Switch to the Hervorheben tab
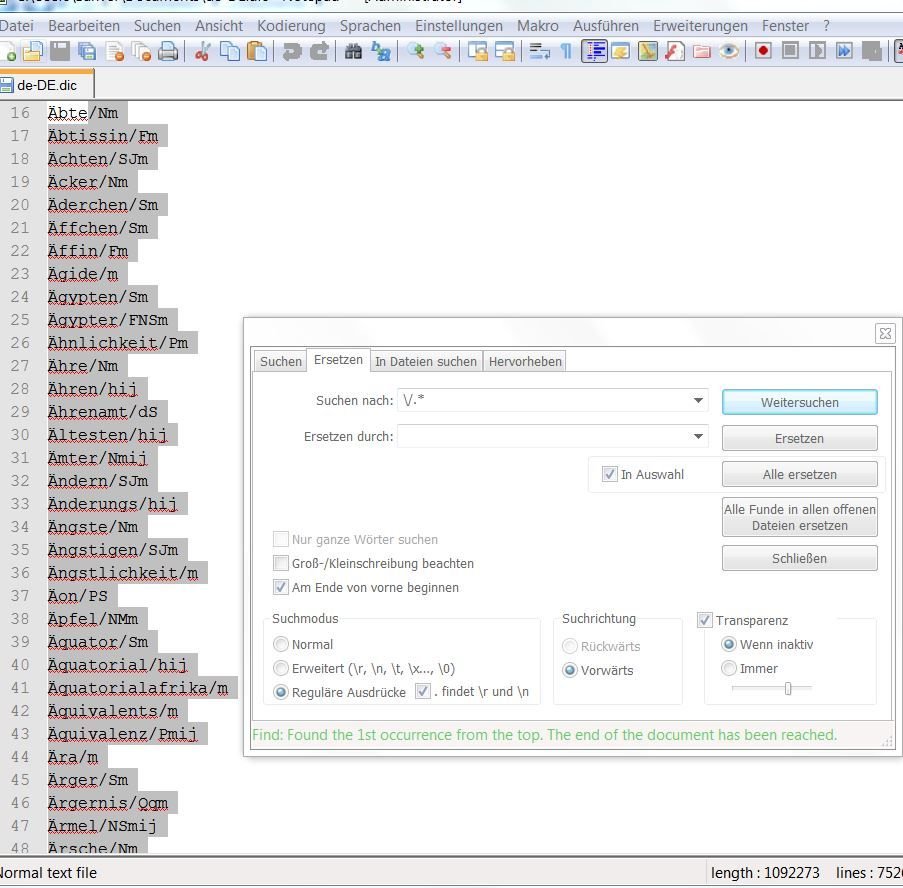The width and height of the screenshot is (903, 888). (525, 361)
